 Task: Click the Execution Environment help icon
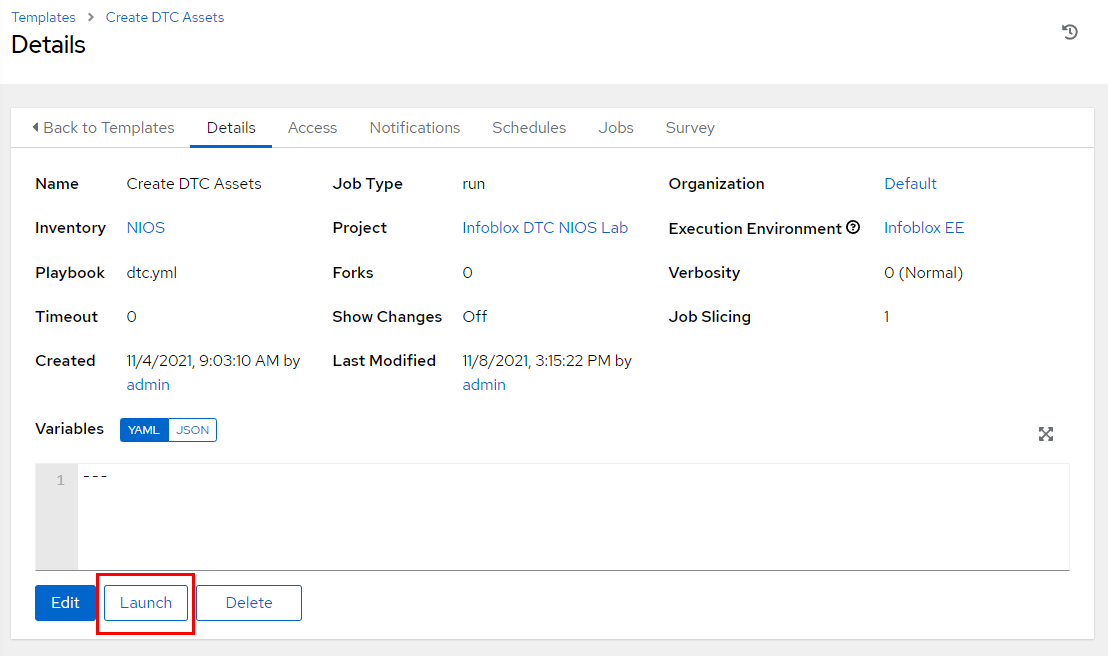pyautogui.click(x=853, y=228)
